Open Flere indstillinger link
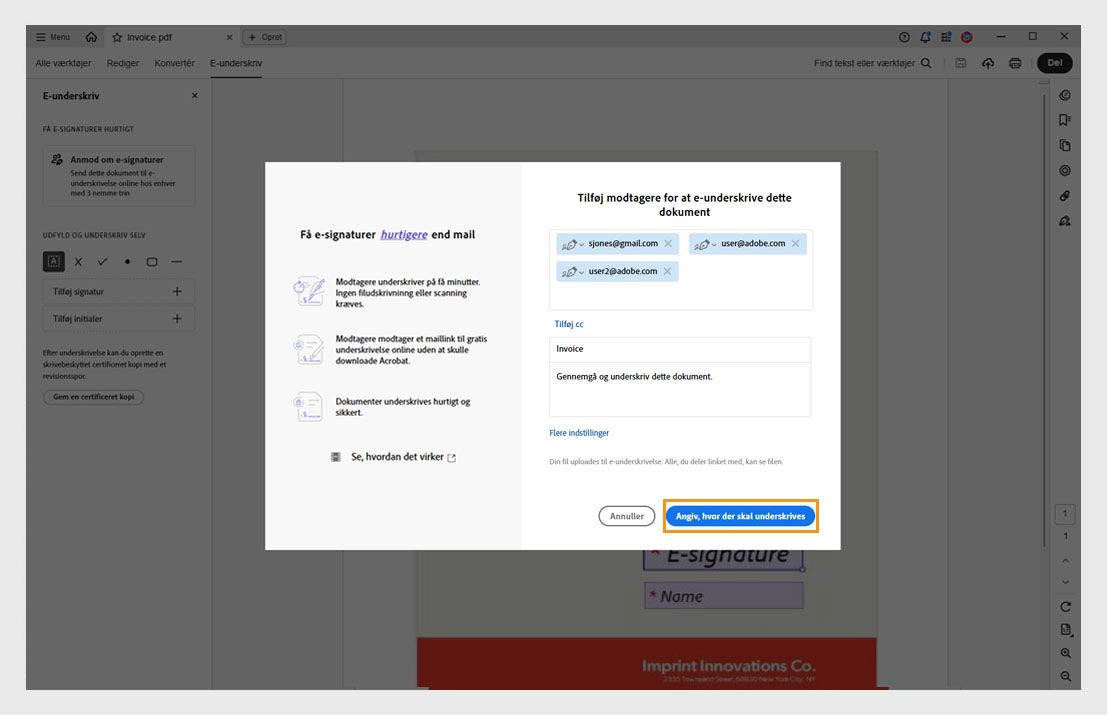 coord(578,432)
